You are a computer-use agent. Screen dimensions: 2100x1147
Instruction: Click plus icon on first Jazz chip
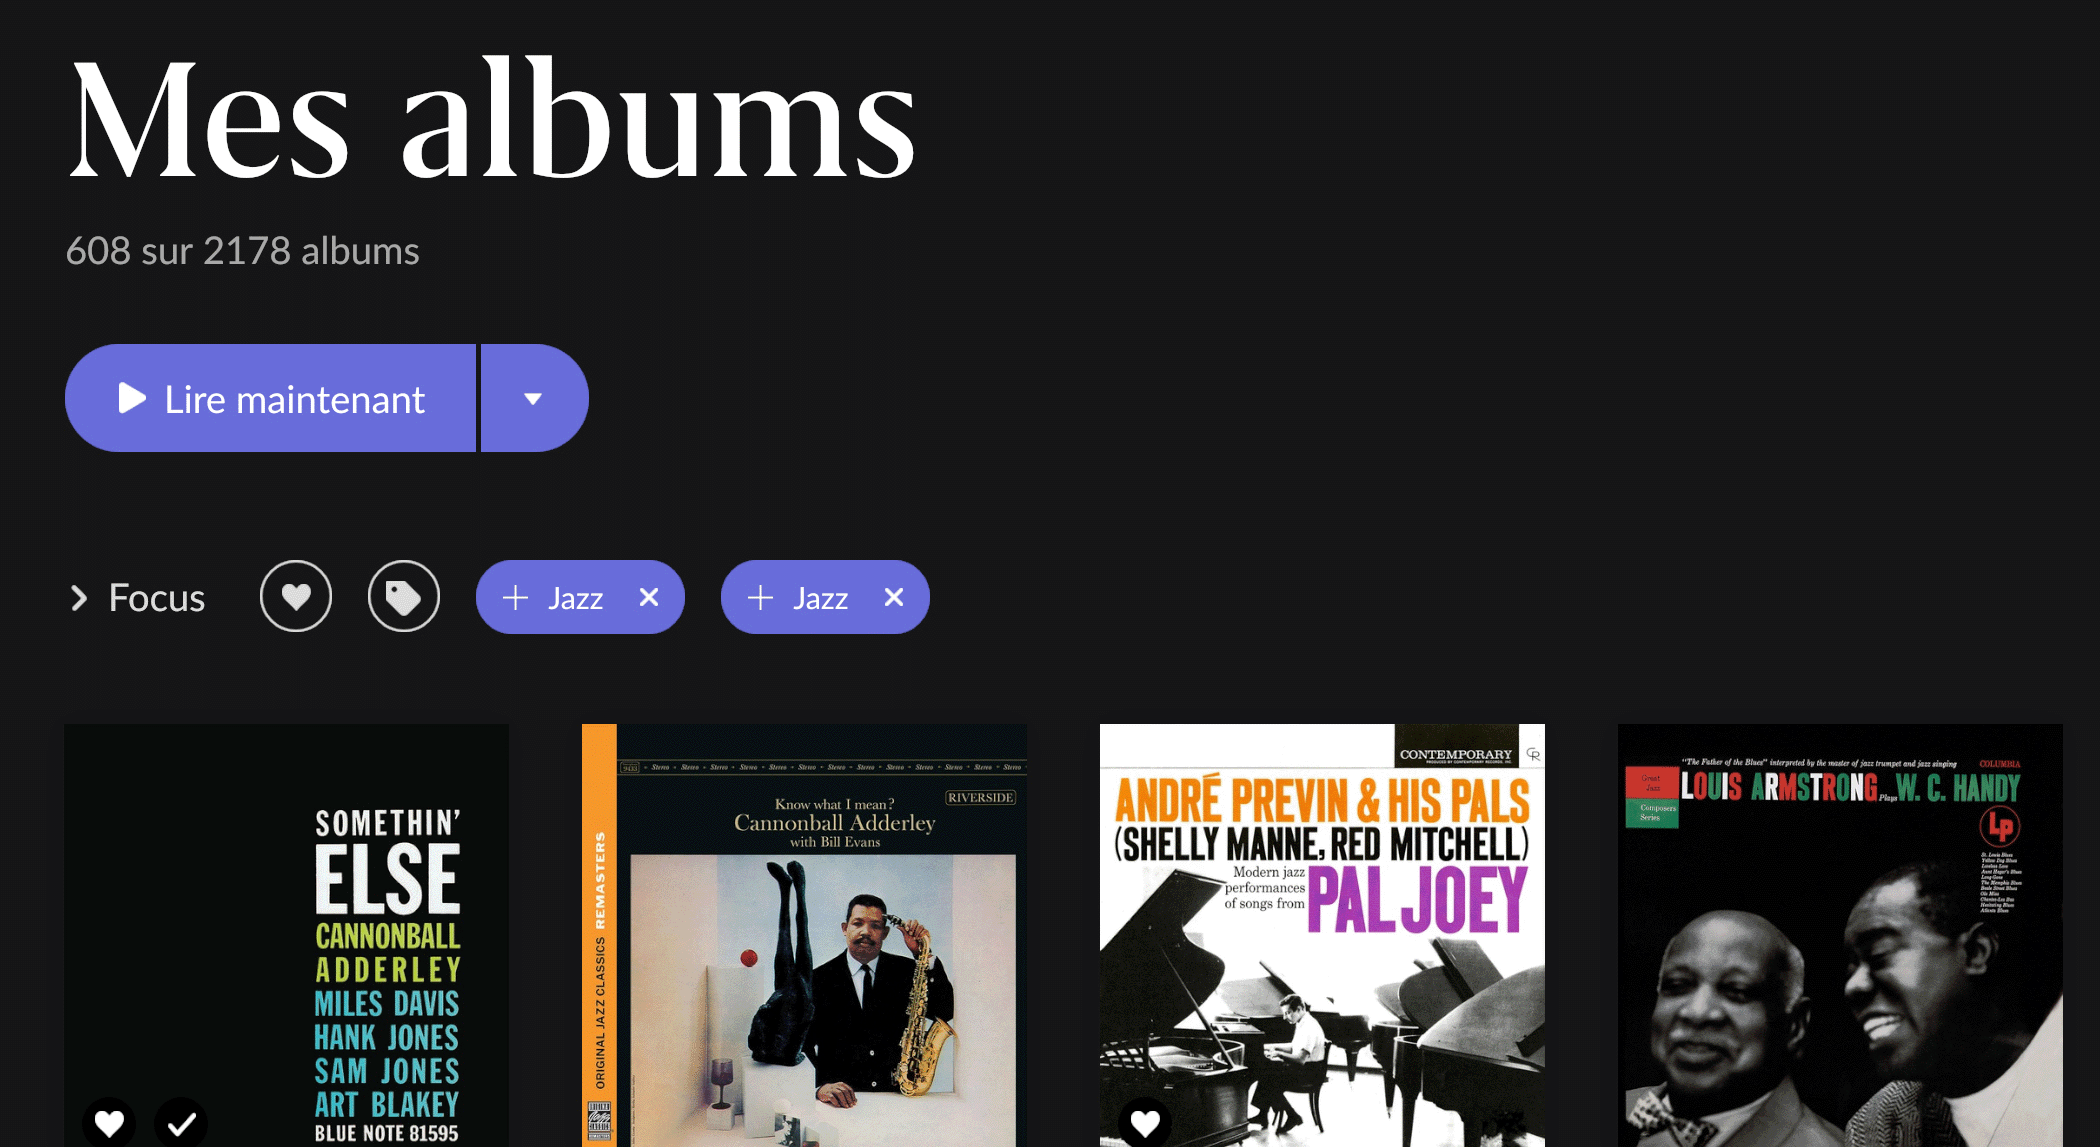coord(515,598)
